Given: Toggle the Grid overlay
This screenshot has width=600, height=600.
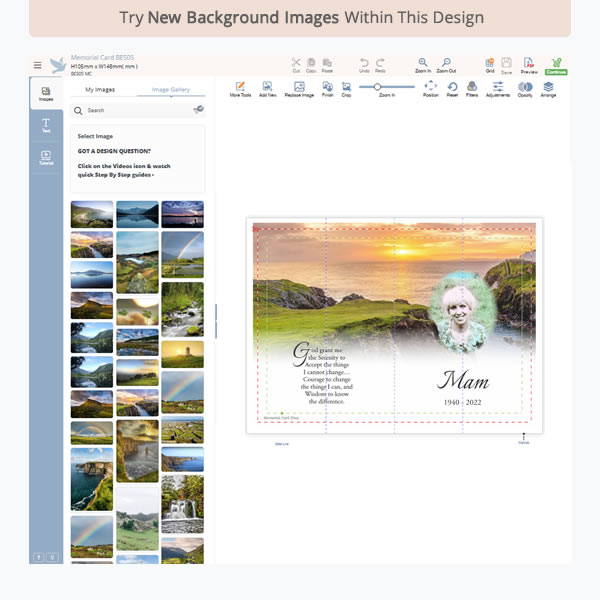Looking at the screenshot, I should (x=490, y=63).
